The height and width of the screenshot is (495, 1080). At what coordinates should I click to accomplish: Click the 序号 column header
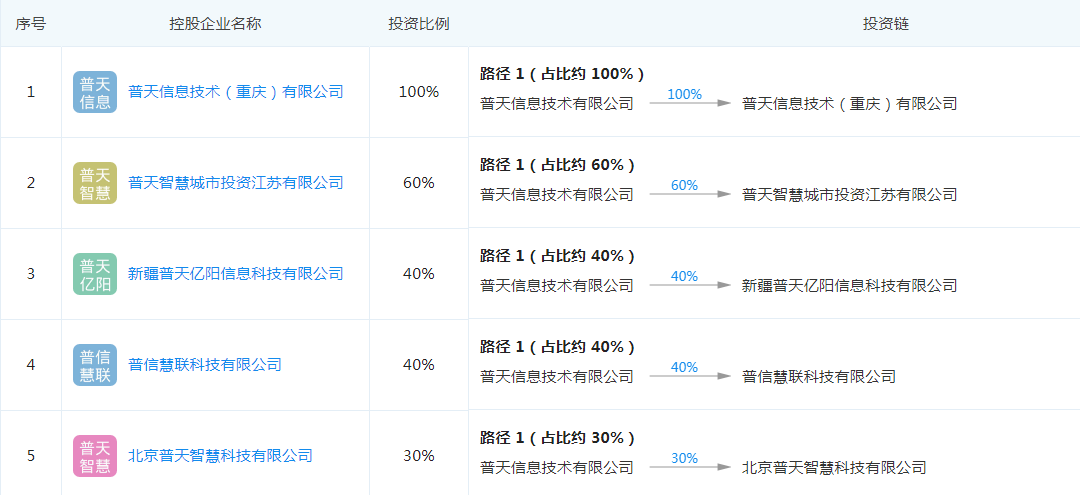[x=30, y=23]
